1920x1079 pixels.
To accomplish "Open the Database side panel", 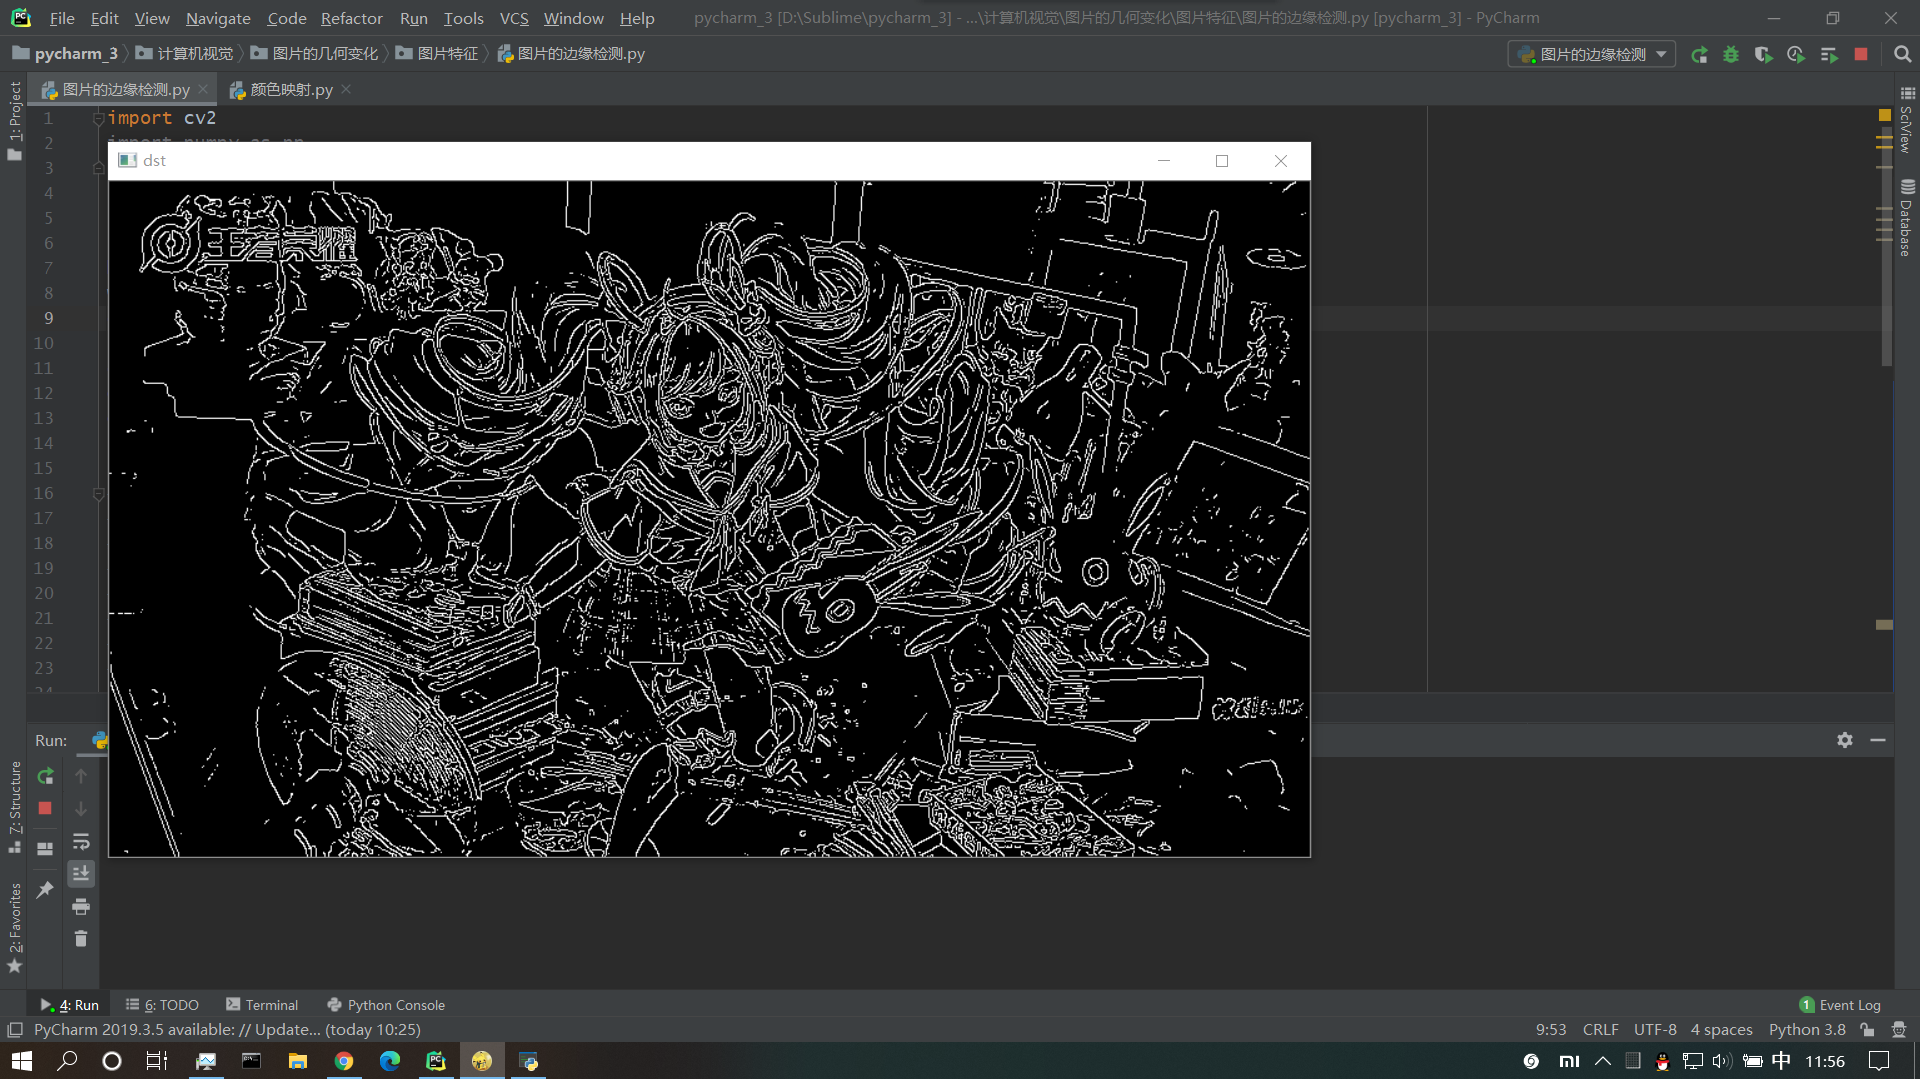I will (x=1907, y=217).
